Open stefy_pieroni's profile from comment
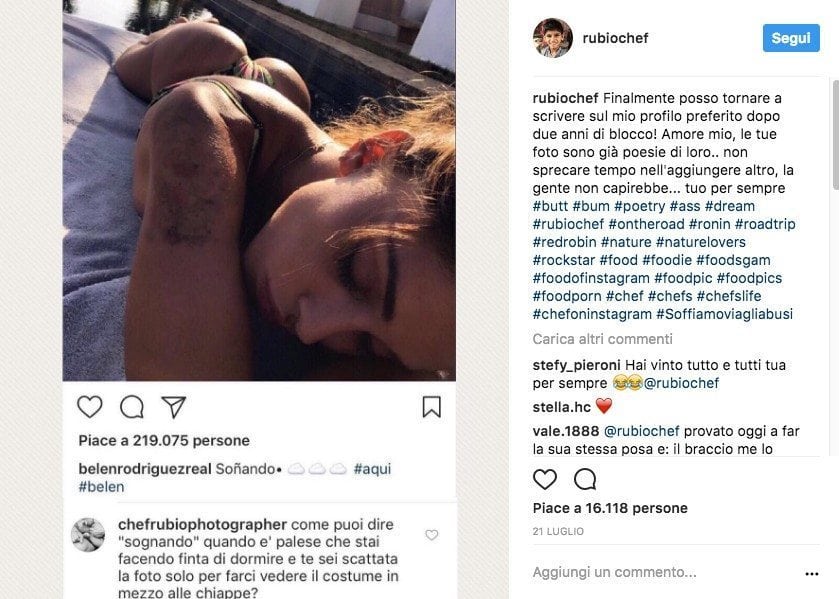The image size is (839, 599). (577, 365)
